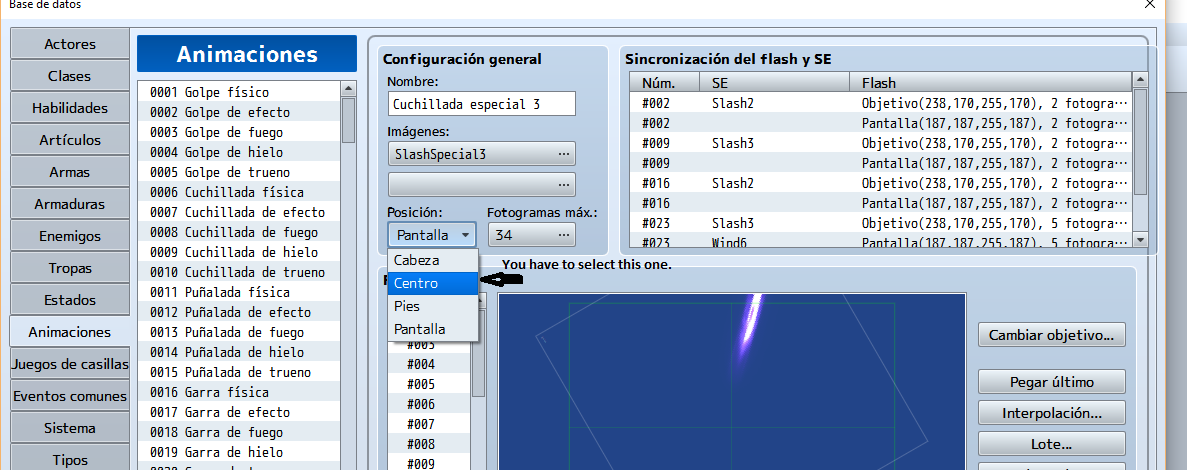Image resolution: width=1187 pixels, height=470 pixels.
Task: Open the Armas tab
Action: click(70, 172)
